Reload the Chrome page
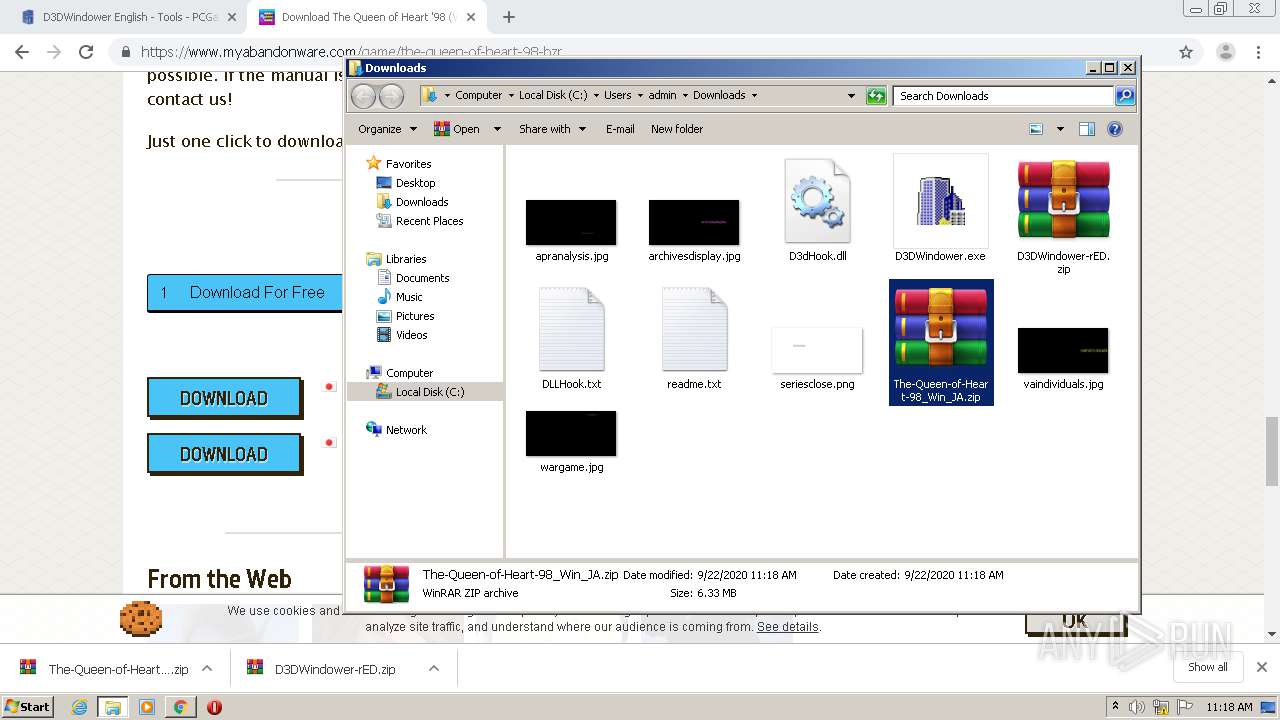This screenshot has height=720, width=1280. pyautogui.click(x=86, y=52)
